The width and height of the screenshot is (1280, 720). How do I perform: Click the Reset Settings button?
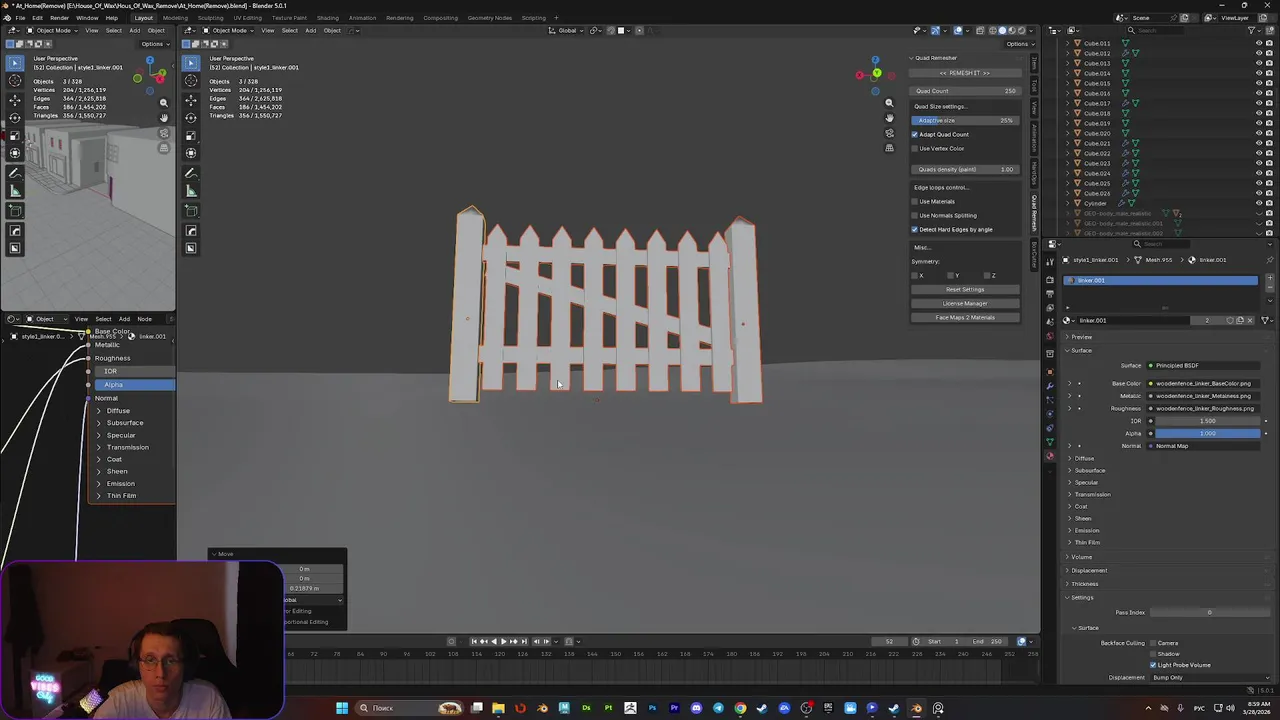tap(965, 290)
